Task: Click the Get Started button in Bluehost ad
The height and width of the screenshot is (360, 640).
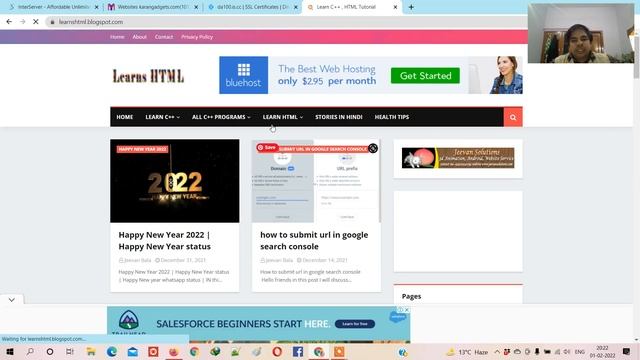Action: tap(425, 76)
